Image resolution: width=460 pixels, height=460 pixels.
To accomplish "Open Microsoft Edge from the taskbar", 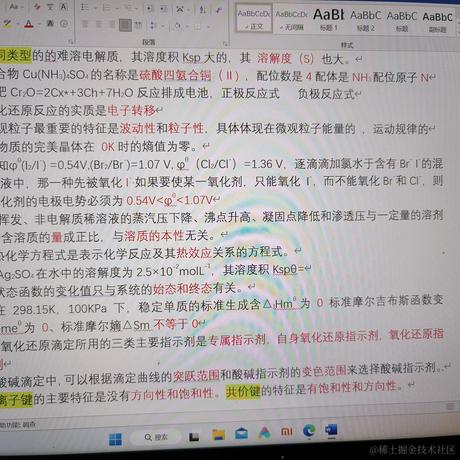I will click(309, 431).
